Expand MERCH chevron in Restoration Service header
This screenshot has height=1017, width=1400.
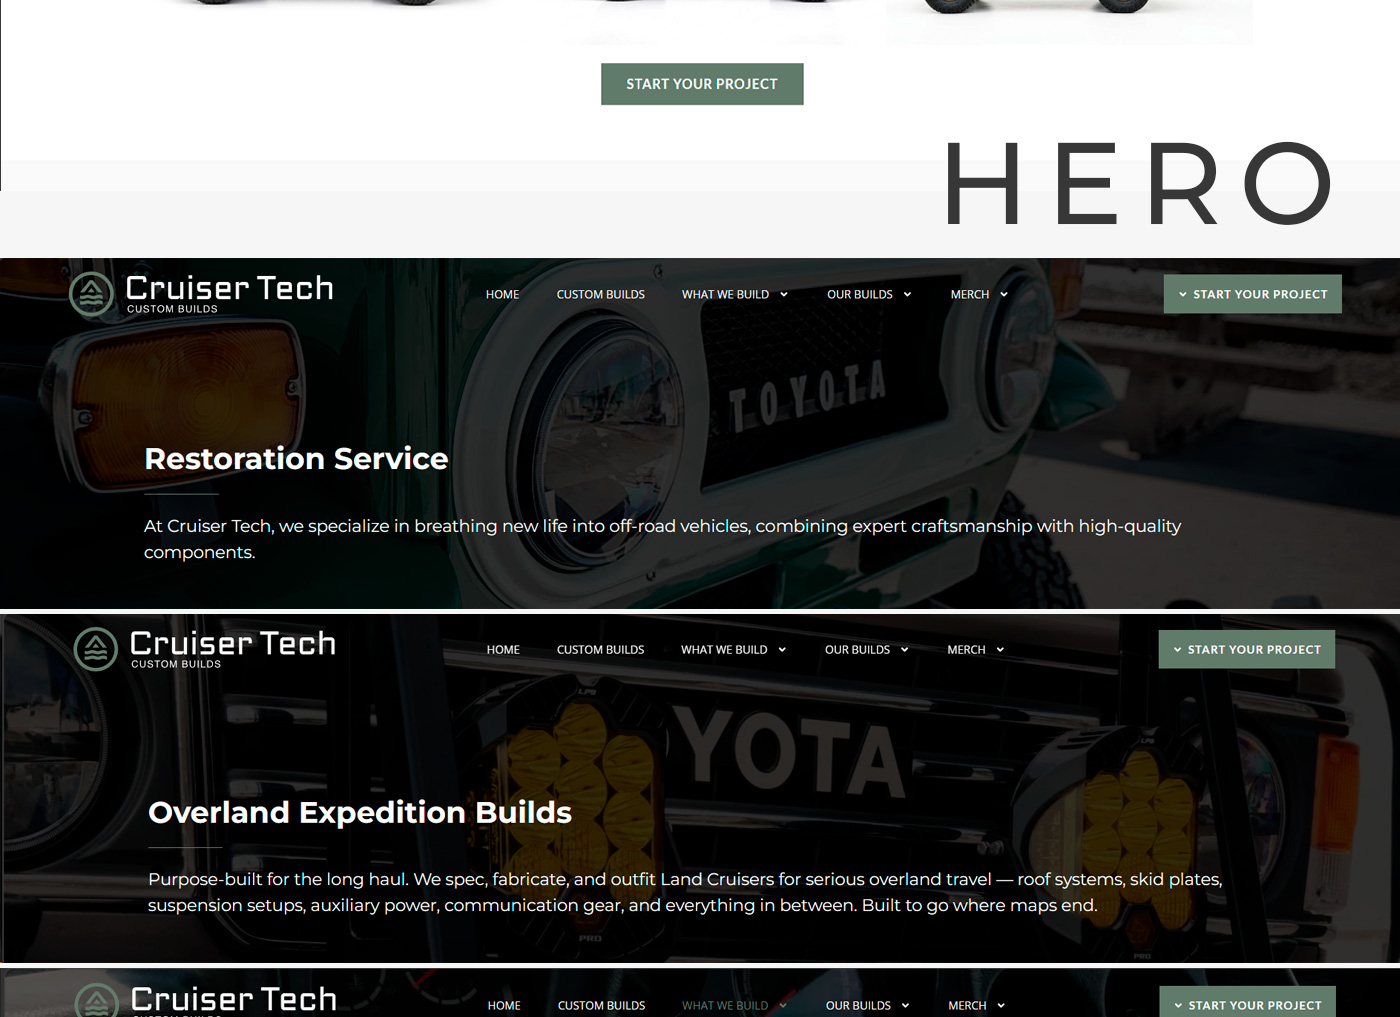coord(1004,294)
